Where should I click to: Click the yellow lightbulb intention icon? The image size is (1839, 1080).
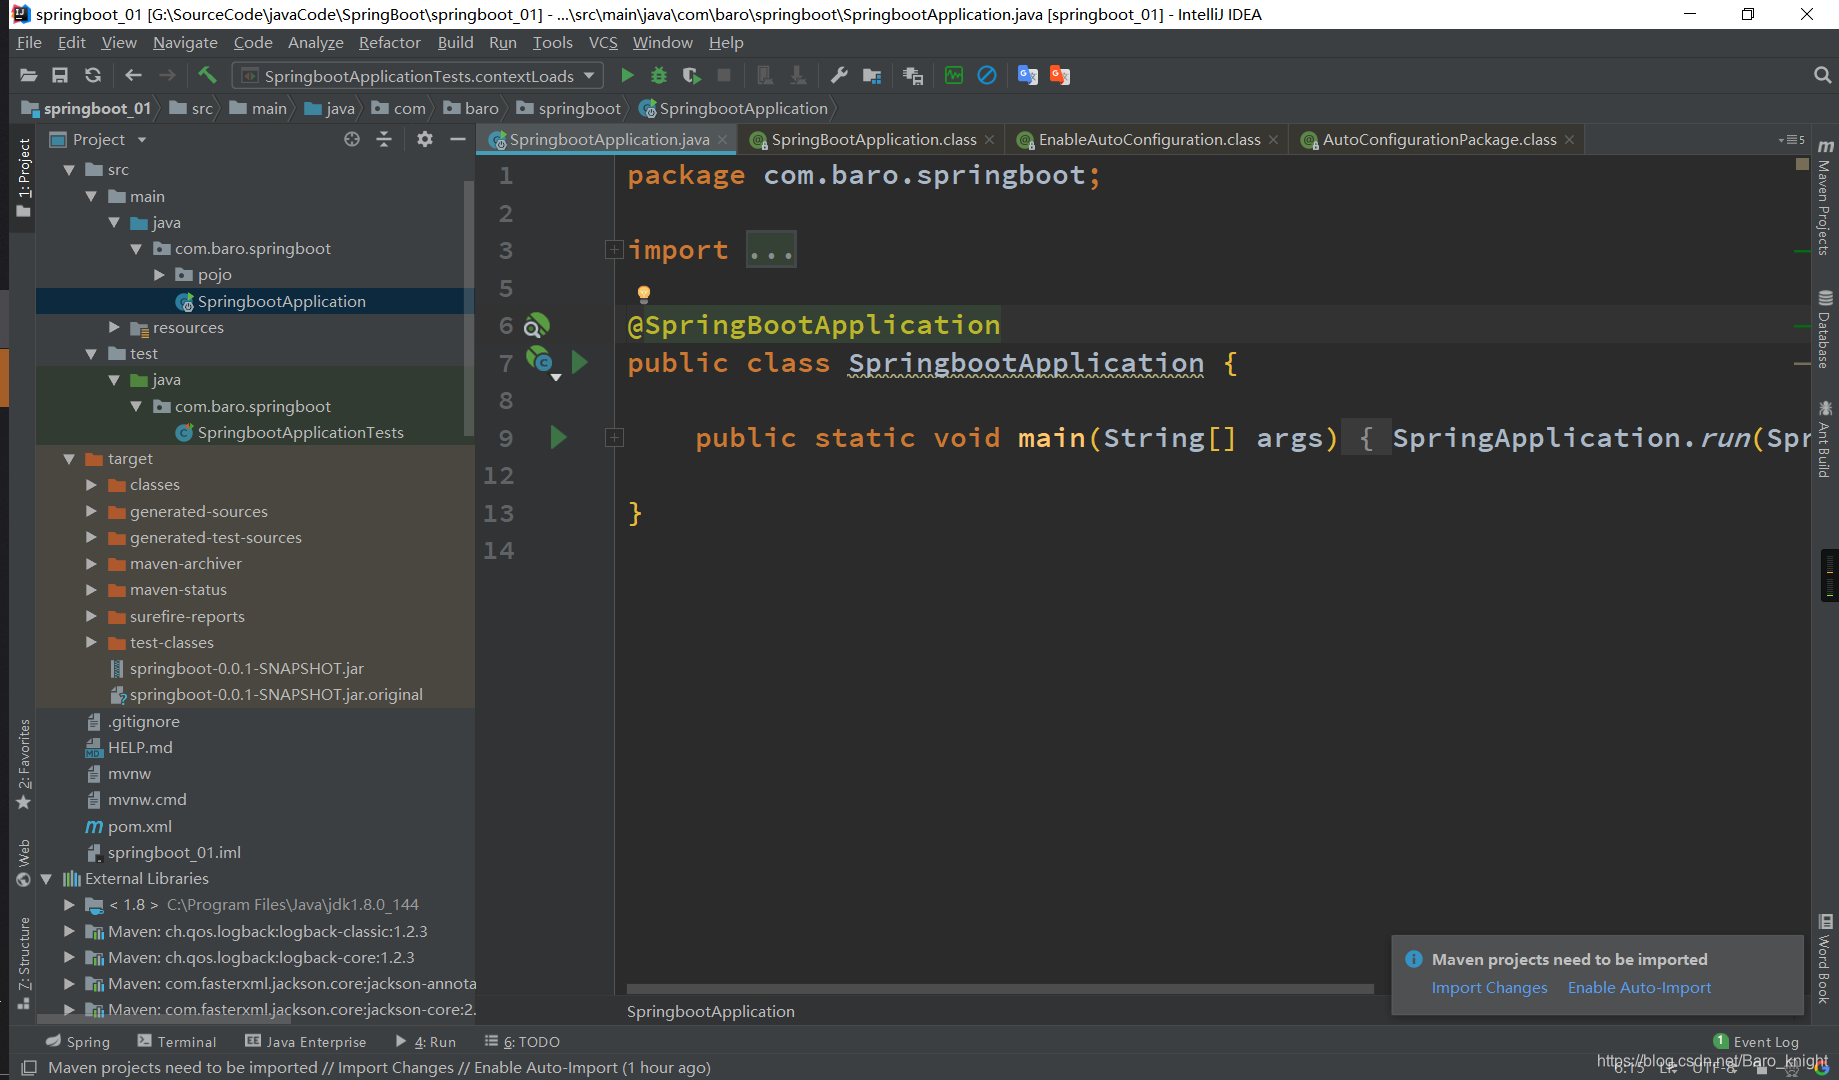[x=644, y=294]
